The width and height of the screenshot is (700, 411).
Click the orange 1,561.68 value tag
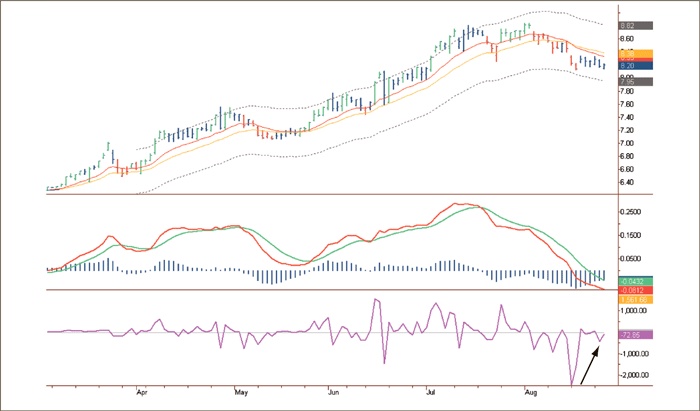[x=635, y=299]
